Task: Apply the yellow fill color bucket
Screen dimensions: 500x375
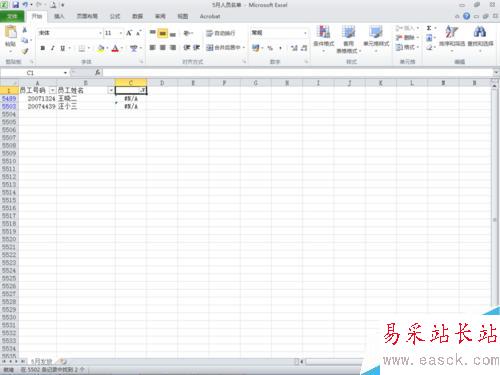Action: (101, 49)
